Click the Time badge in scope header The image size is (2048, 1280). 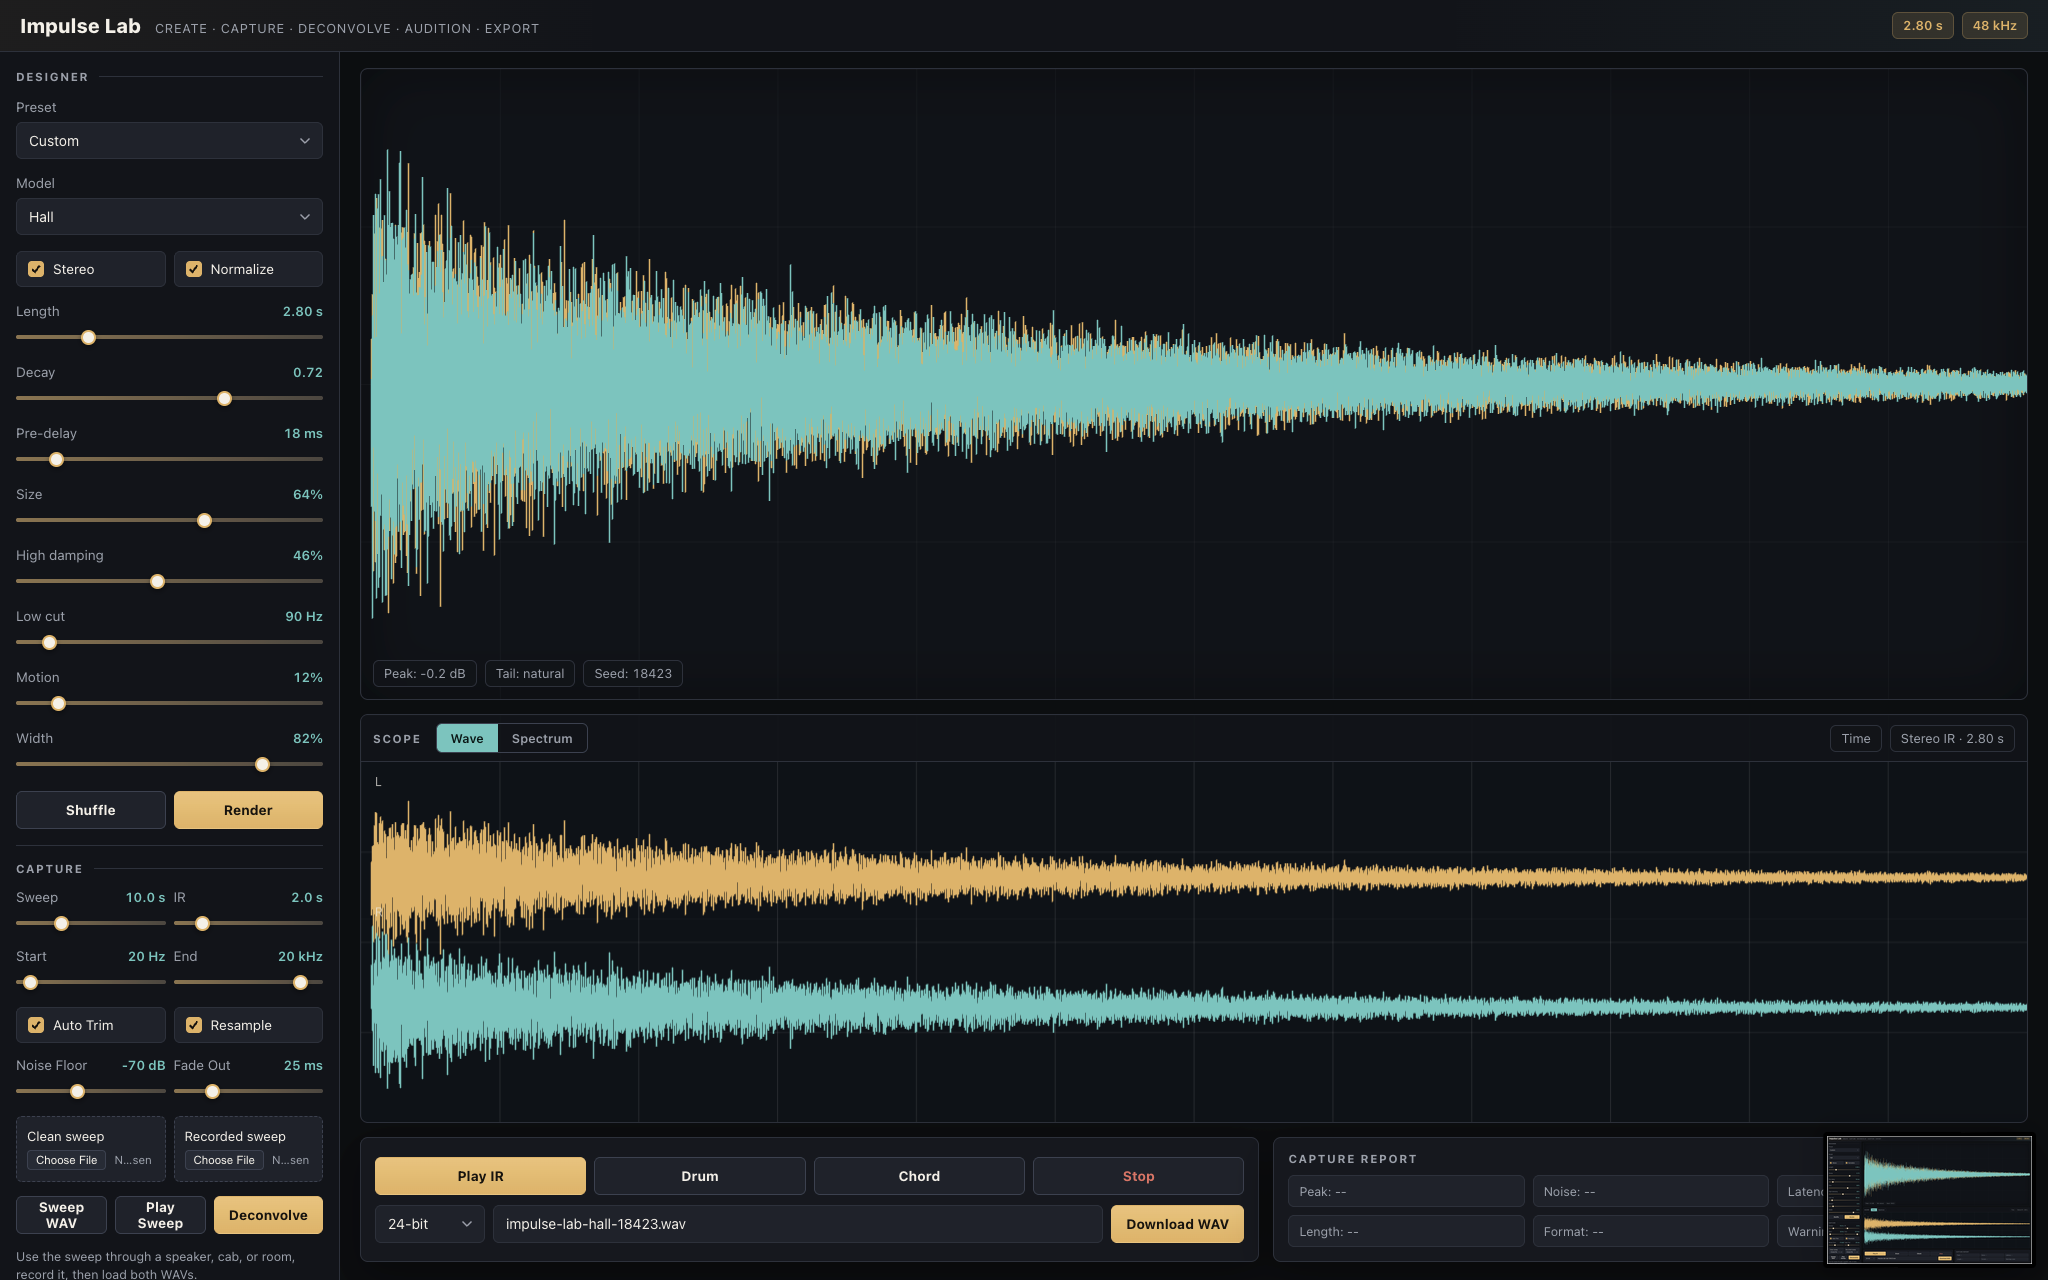point(1855,738)
